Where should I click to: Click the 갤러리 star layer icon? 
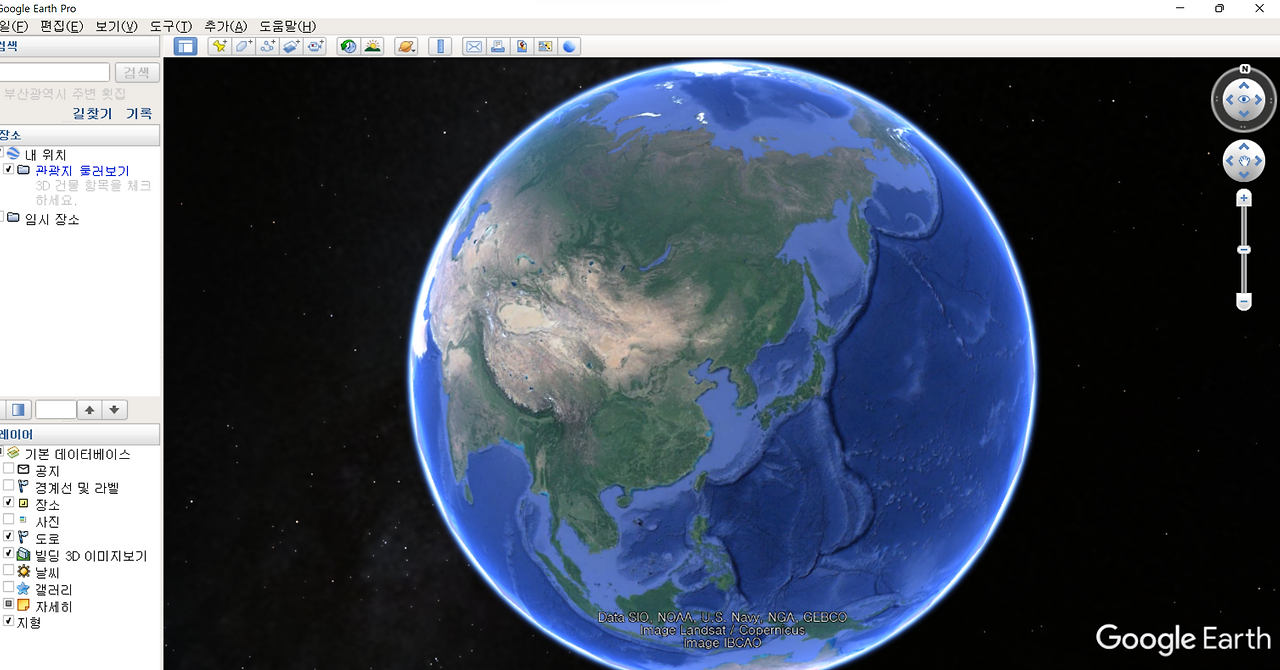tap(24, 588)
